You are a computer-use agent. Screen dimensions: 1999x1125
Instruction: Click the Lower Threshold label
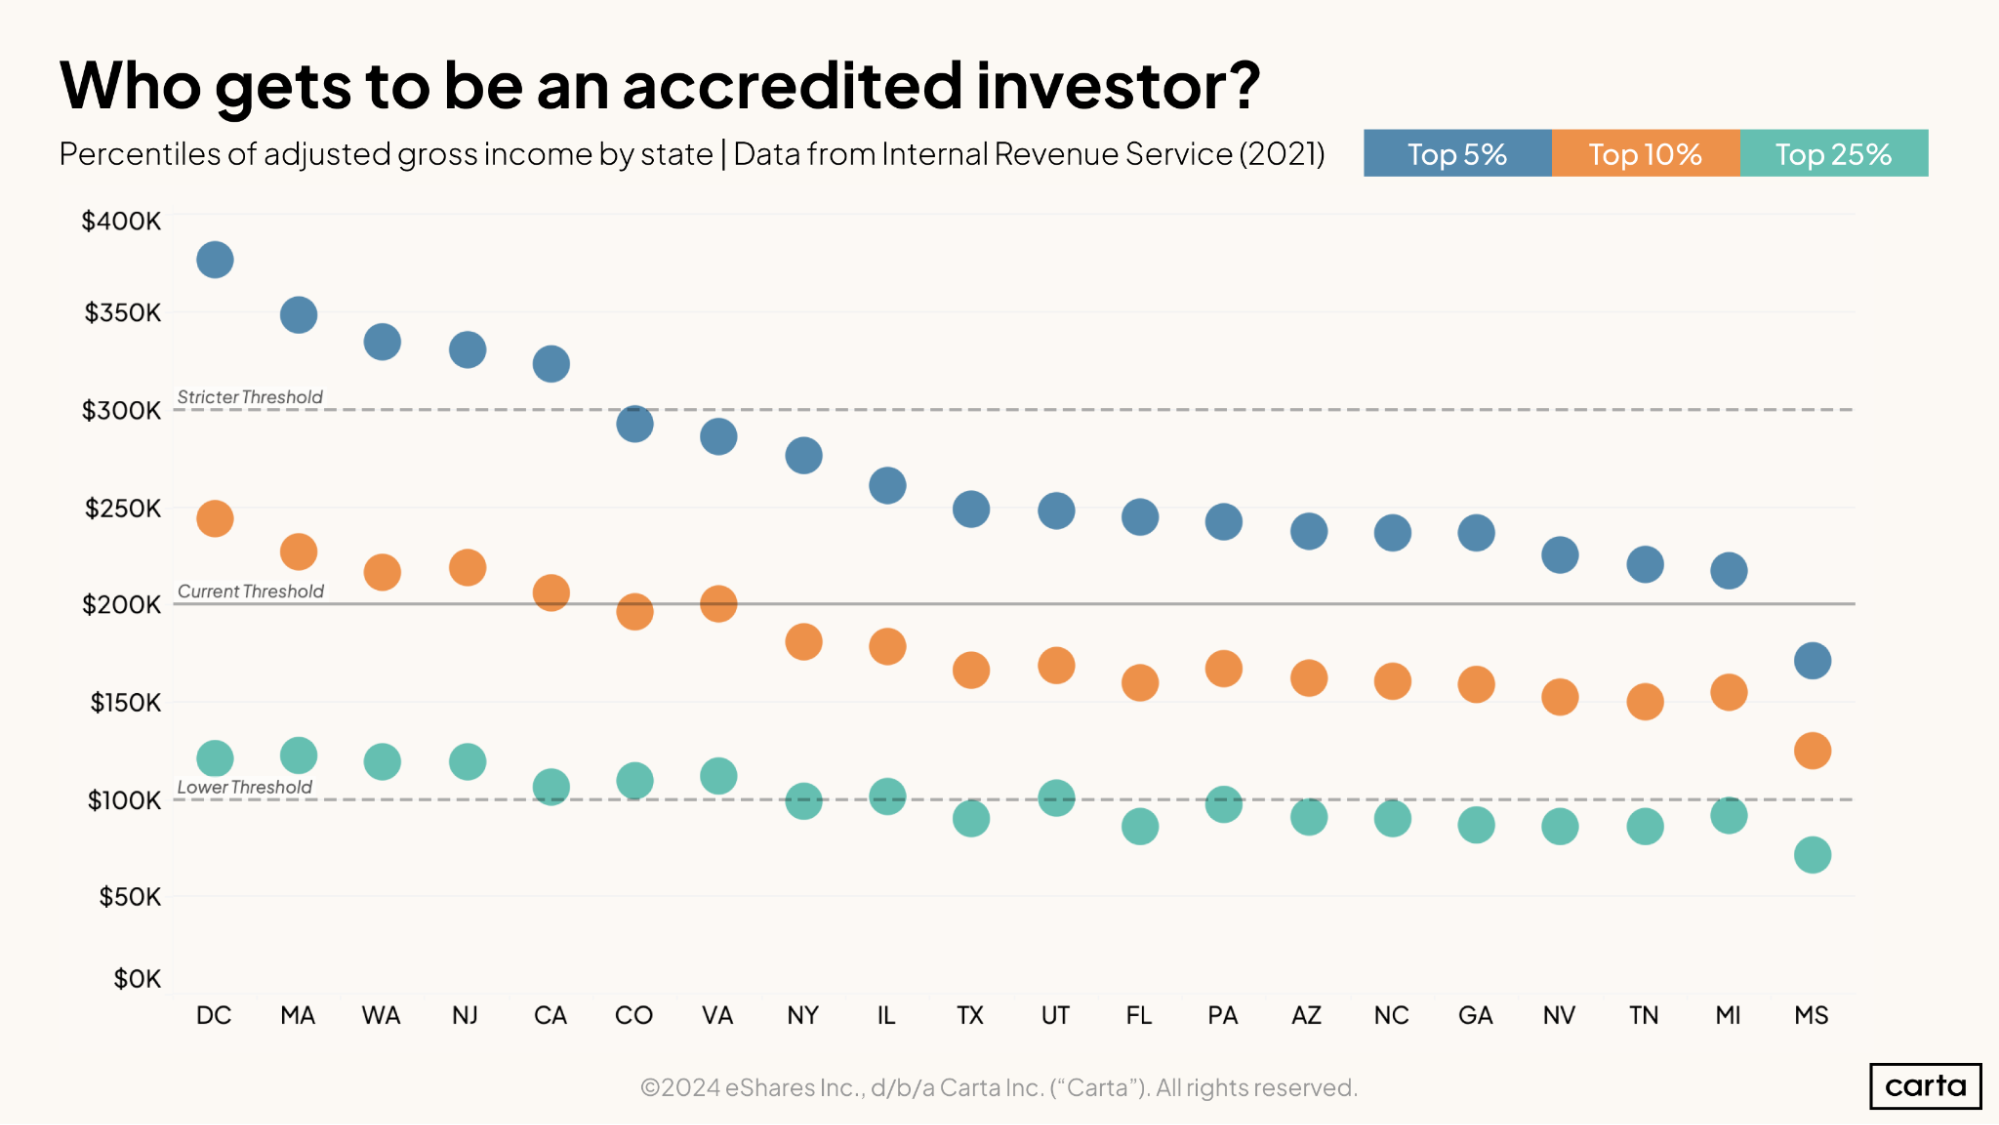(245, 787)
